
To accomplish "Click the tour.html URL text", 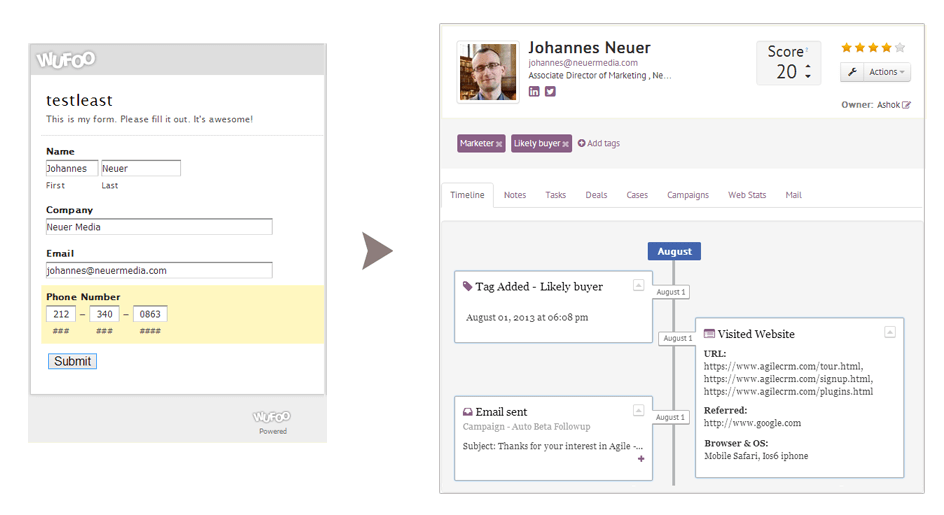I will (x=783, y=366).
